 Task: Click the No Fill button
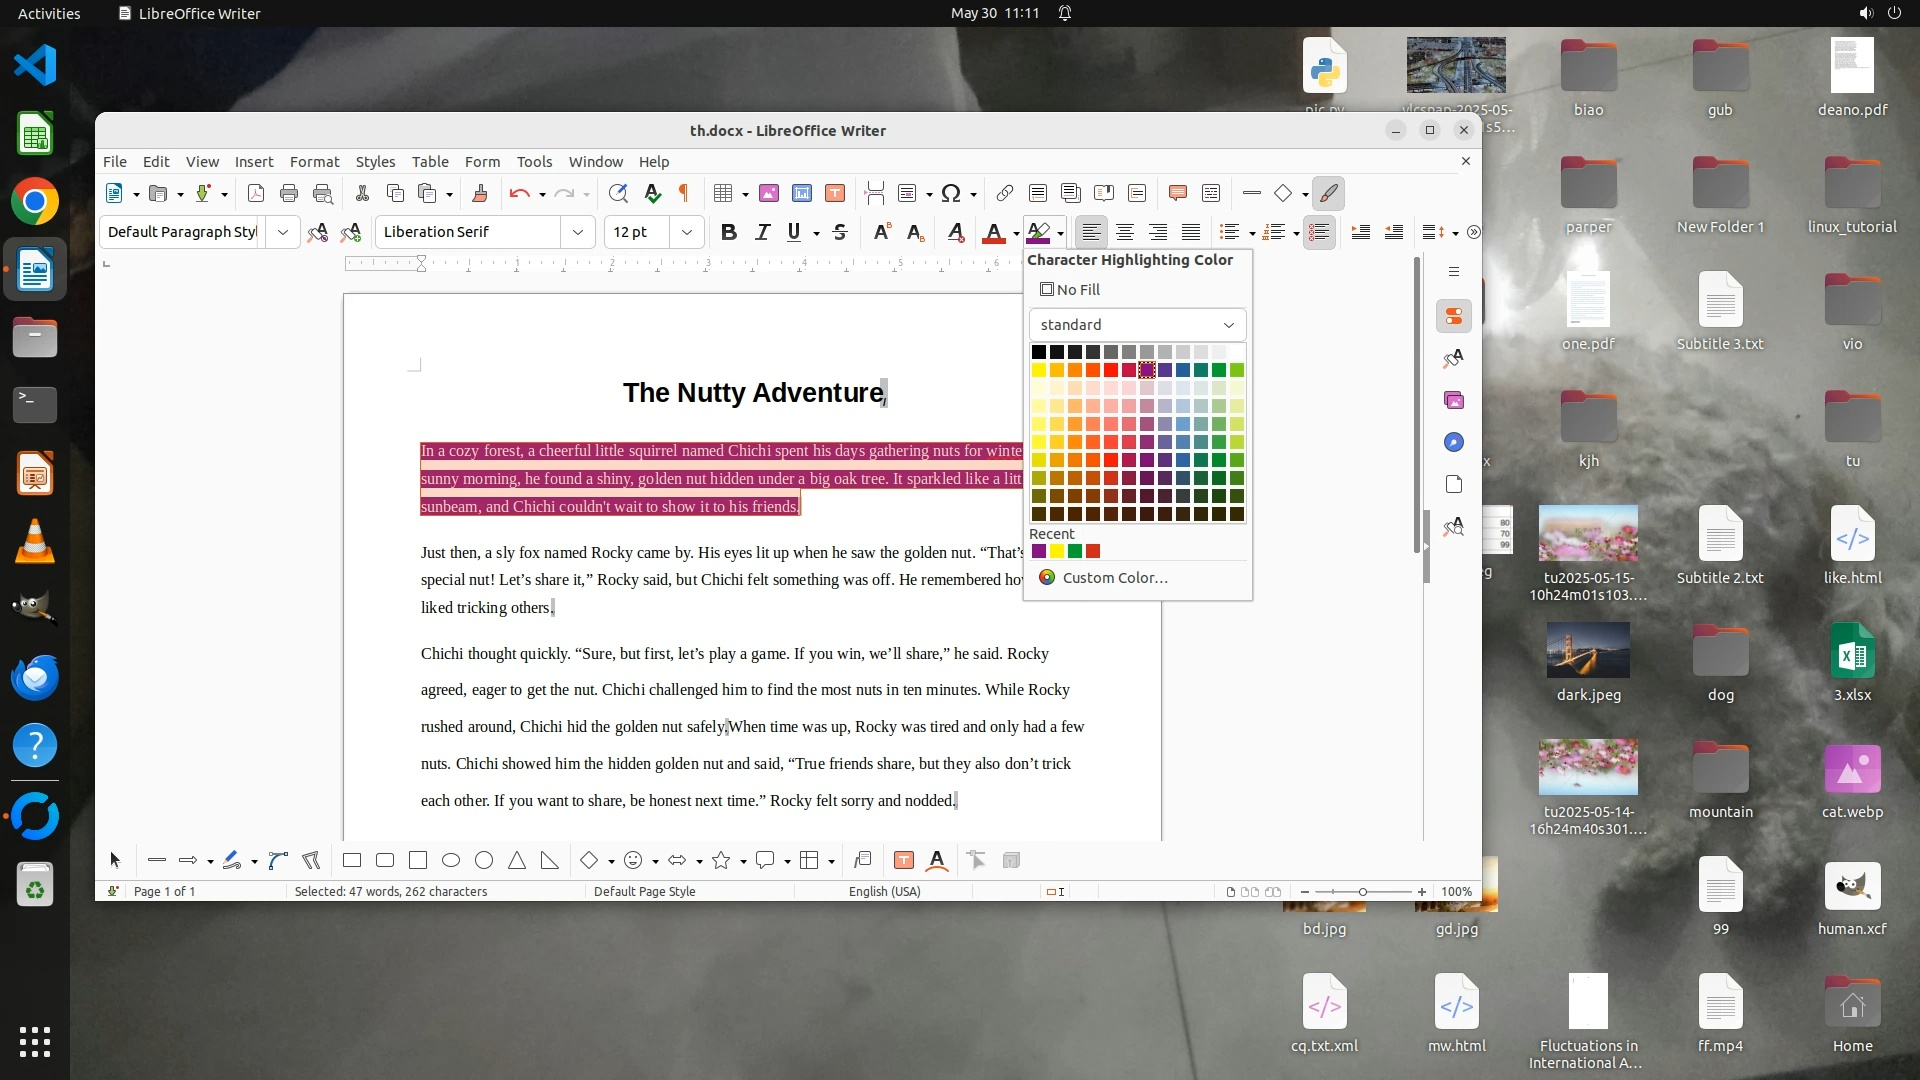pyautogui.click(x=1070, y=290)
